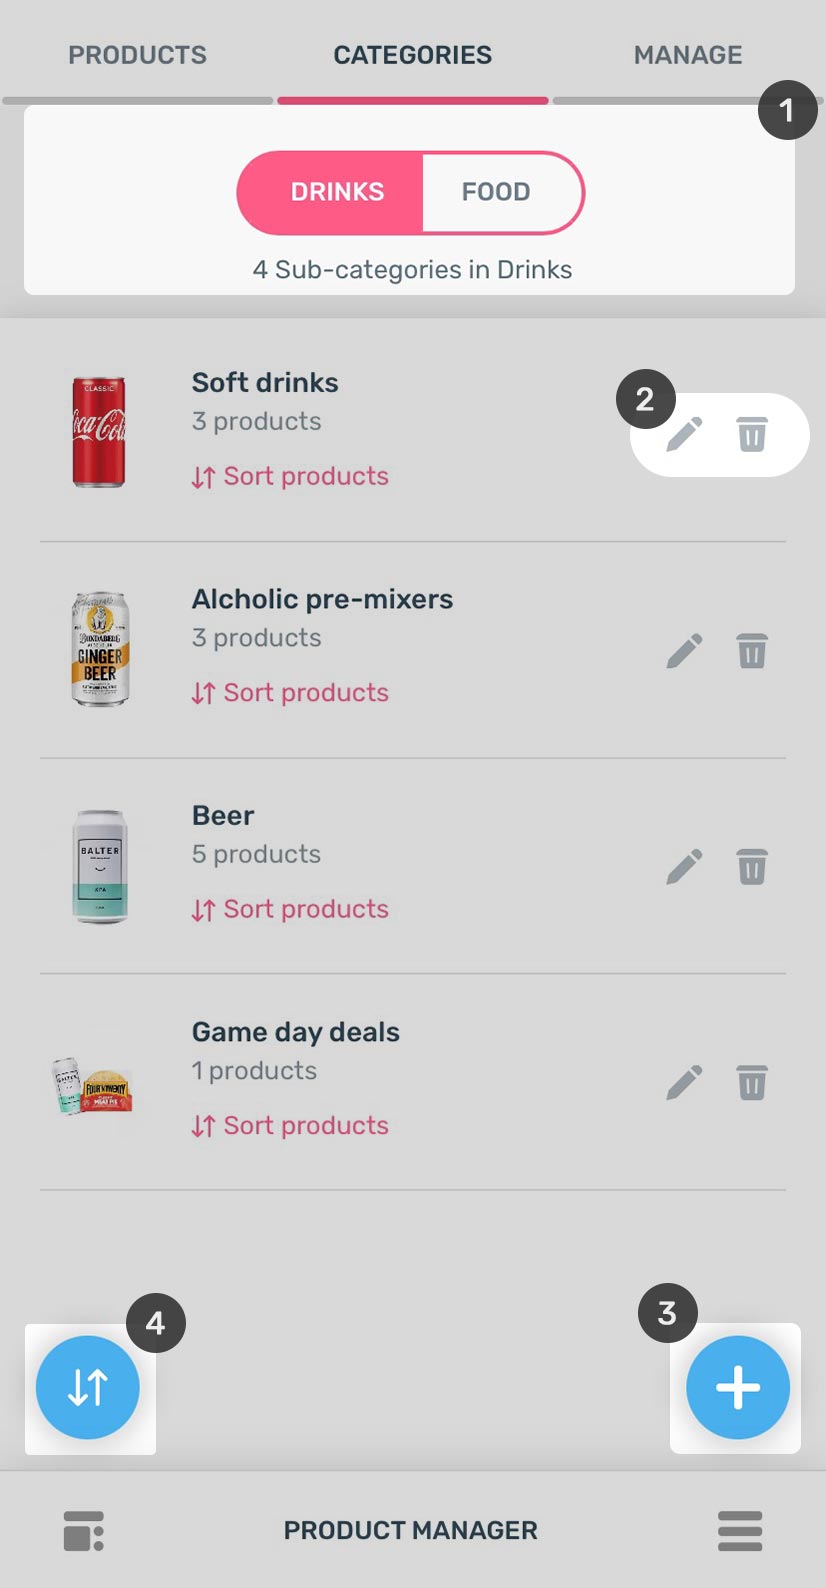Open the Manage tab
The image size is (826, 1588).
(x=688, y=55)
